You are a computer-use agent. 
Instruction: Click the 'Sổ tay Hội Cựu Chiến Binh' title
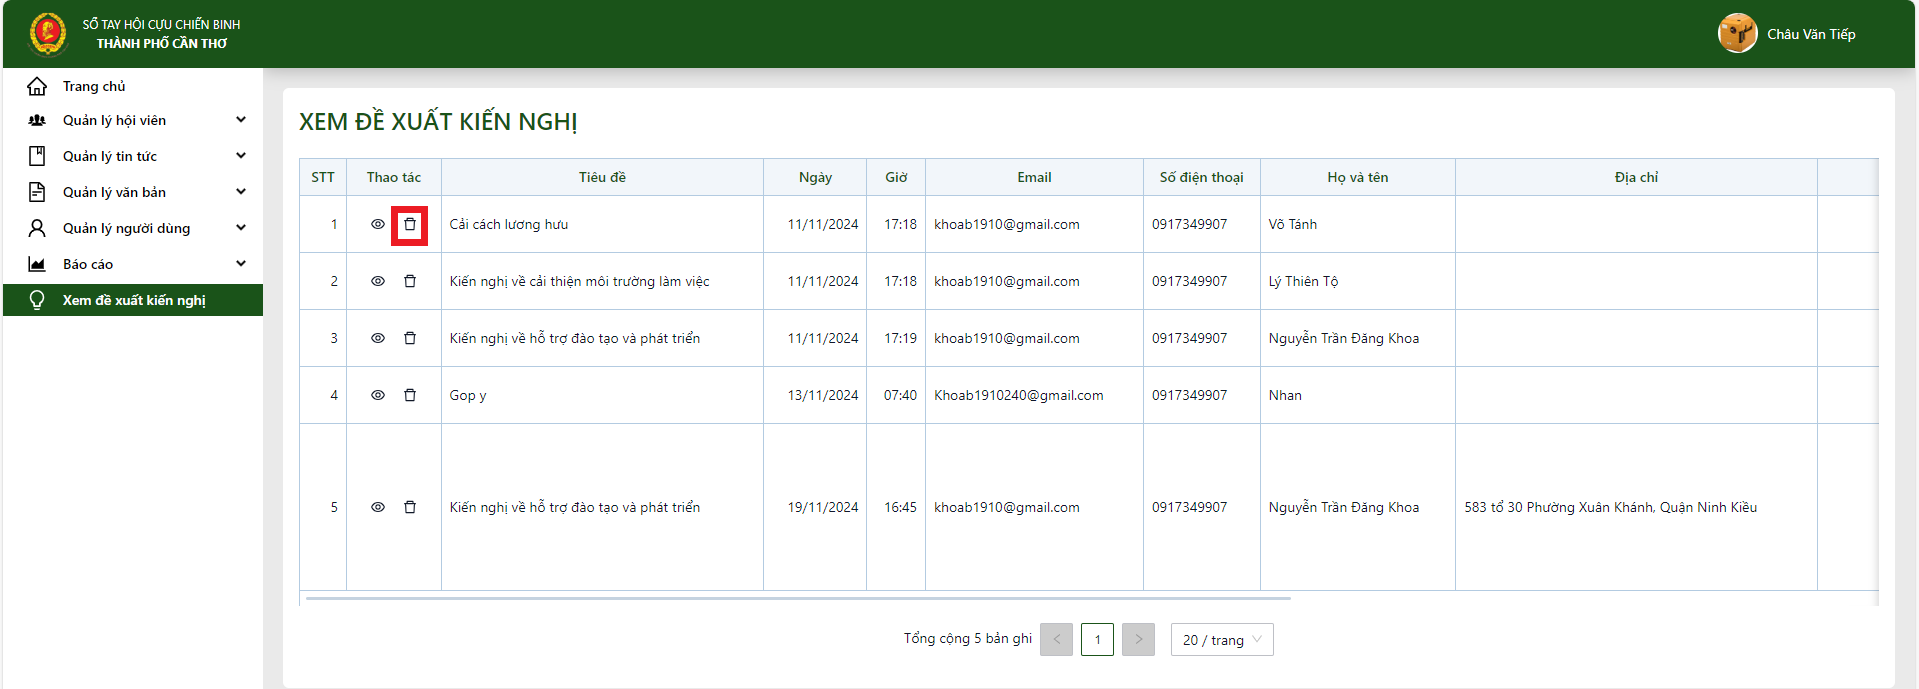click(x=161, y=24)
